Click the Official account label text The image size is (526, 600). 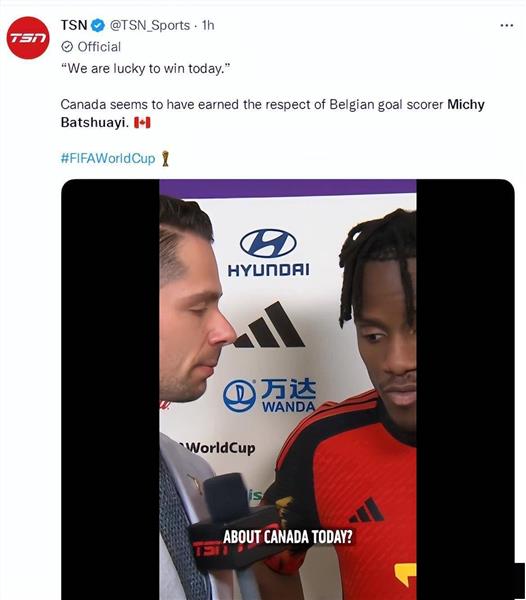point(99,47)
